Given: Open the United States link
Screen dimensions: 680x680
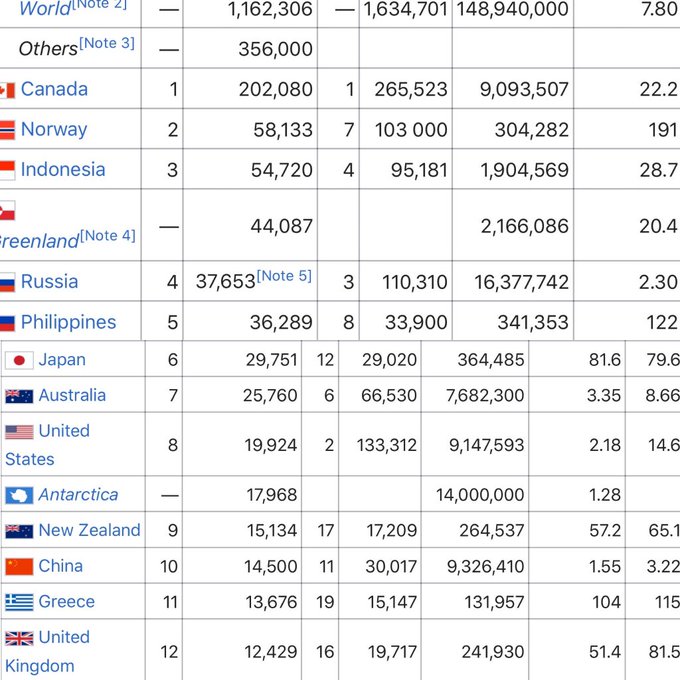Looking at the screenshot, I should (47, 445).
